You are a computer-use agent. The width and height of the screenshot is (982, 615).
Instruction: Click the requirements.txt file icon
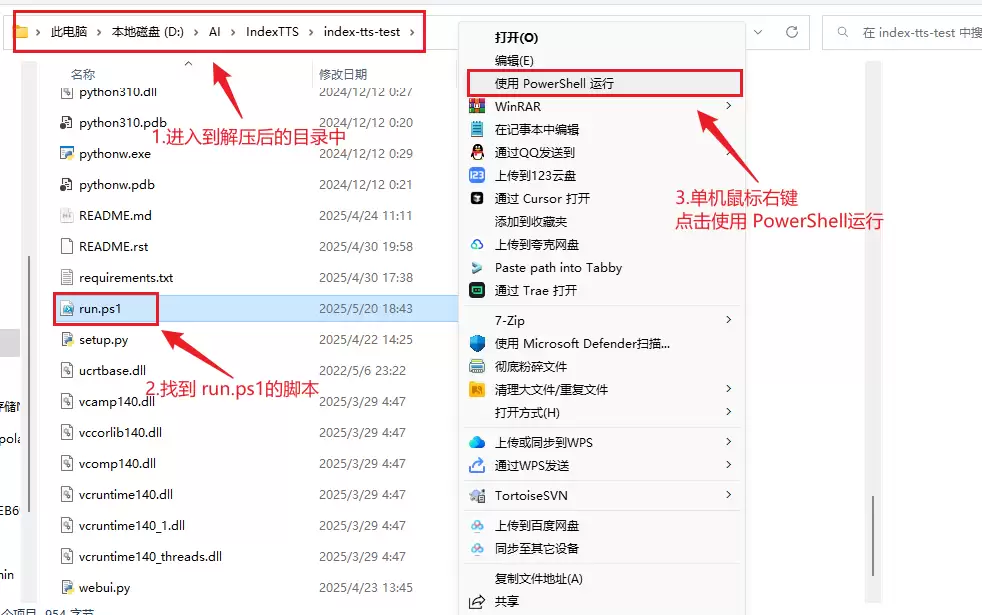[x=67, y=277]
